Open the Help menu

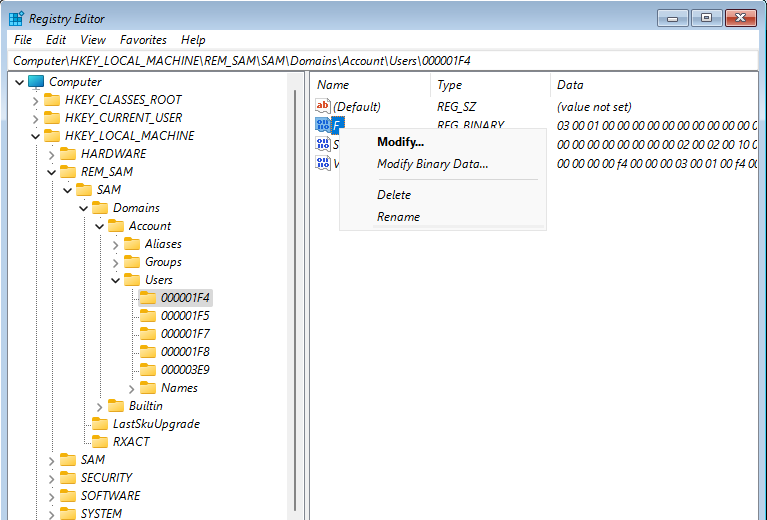click(193, 40)
